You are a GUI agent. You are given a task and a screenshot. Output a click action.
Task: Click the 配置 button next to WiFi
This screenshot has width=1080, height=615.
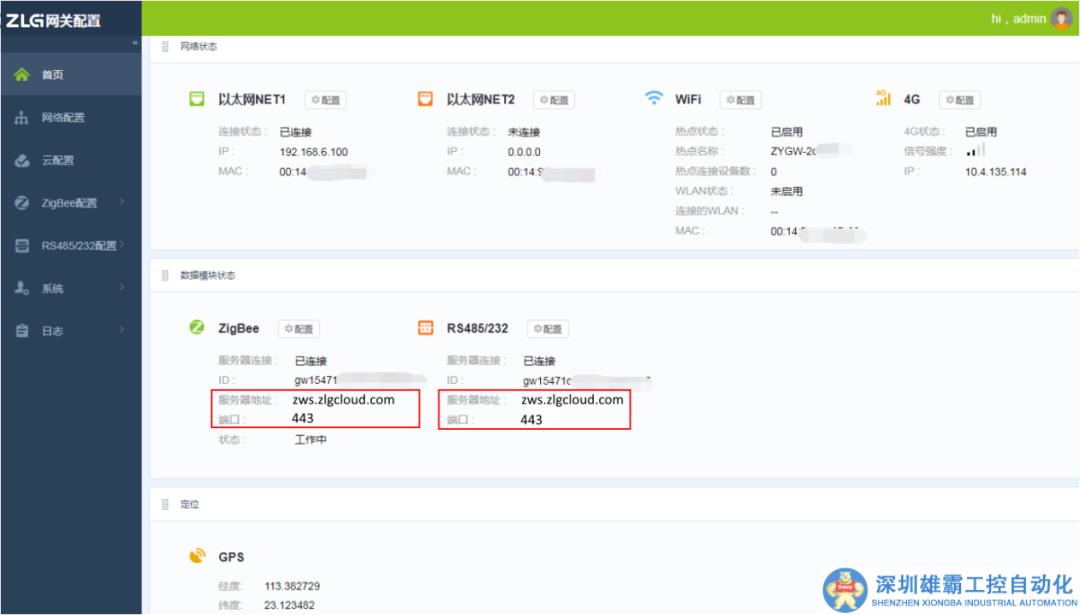coord(741,99)
